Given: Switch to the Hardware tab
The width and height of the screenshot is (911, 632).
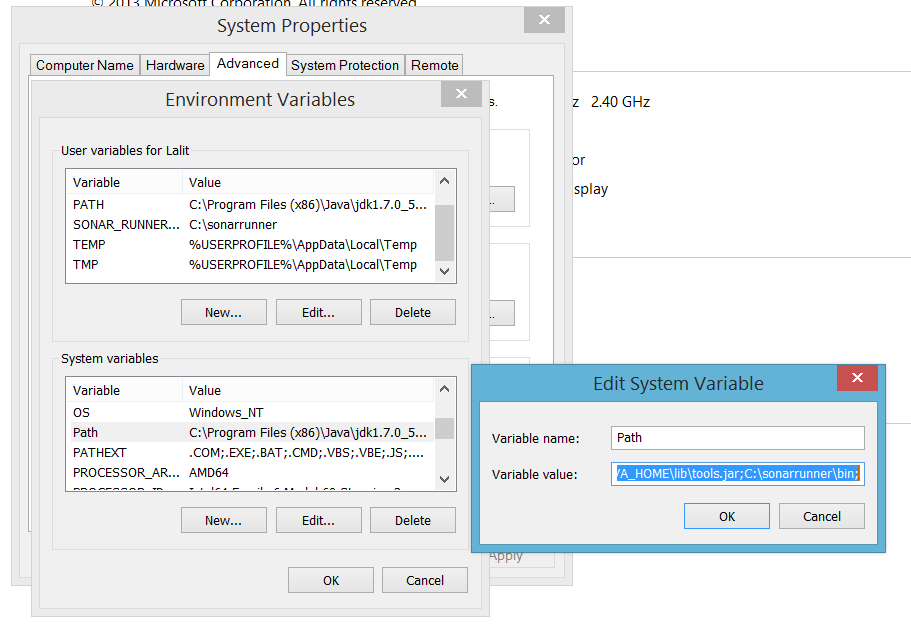Looking at the screenshot, I should coord(175,64).
